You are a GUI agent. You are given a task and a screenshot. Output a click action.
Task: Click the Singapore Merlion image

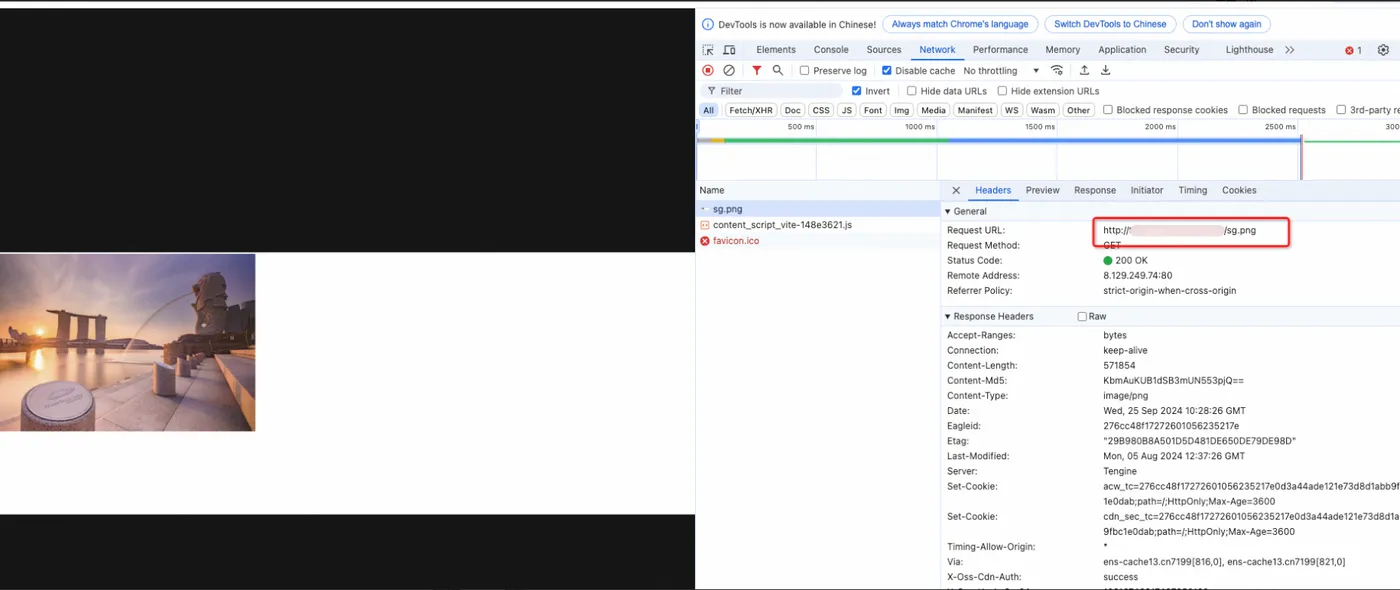128,342
